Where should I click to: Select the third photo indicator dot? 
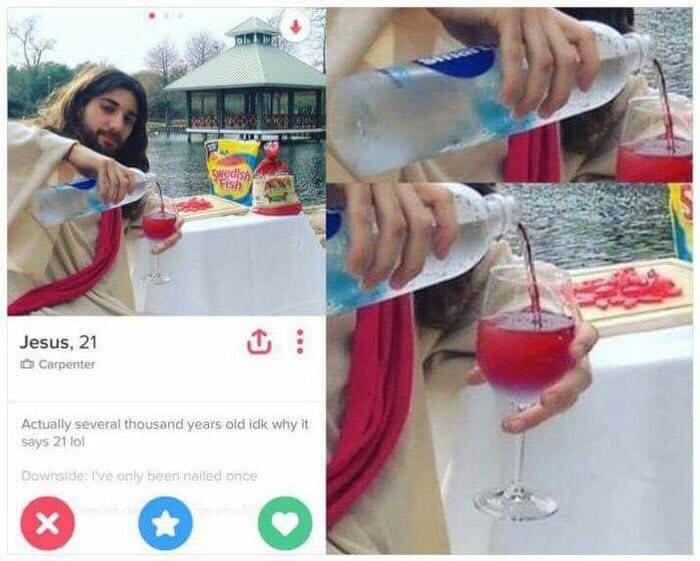[x=180, y=16]
